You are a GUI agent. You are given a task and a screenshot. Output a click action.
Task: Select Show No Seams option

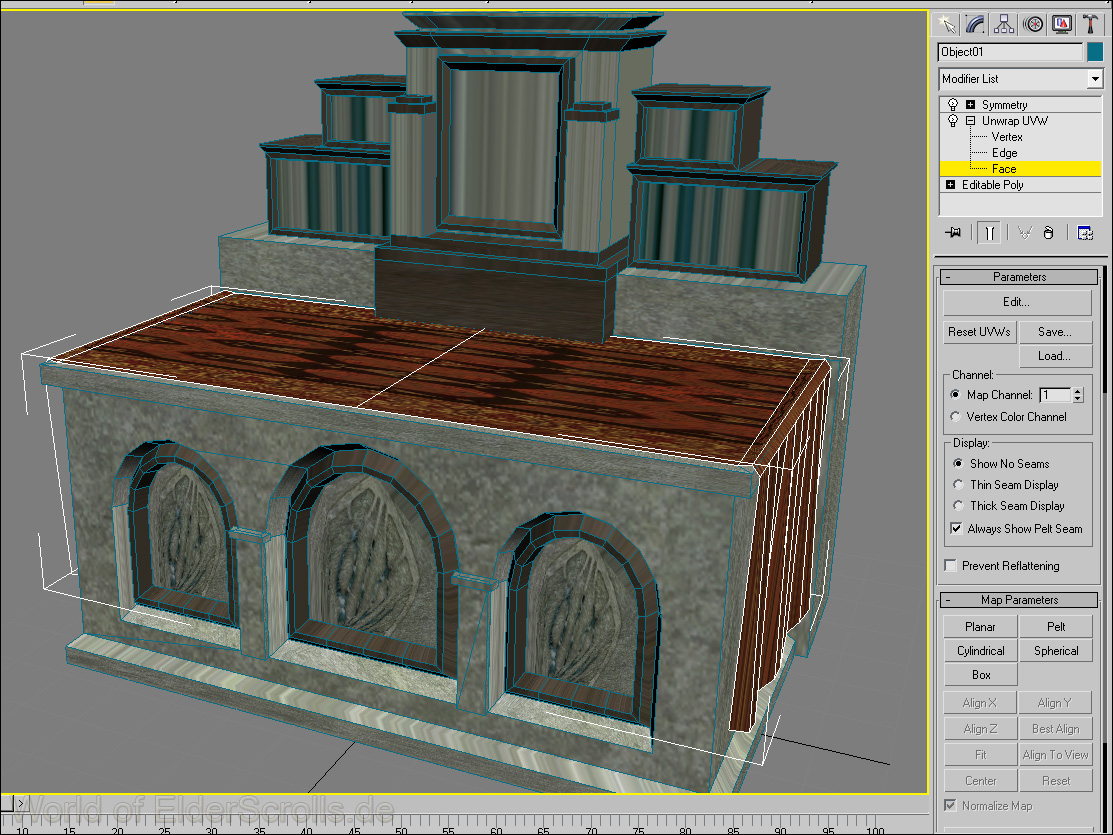[958, 464]
